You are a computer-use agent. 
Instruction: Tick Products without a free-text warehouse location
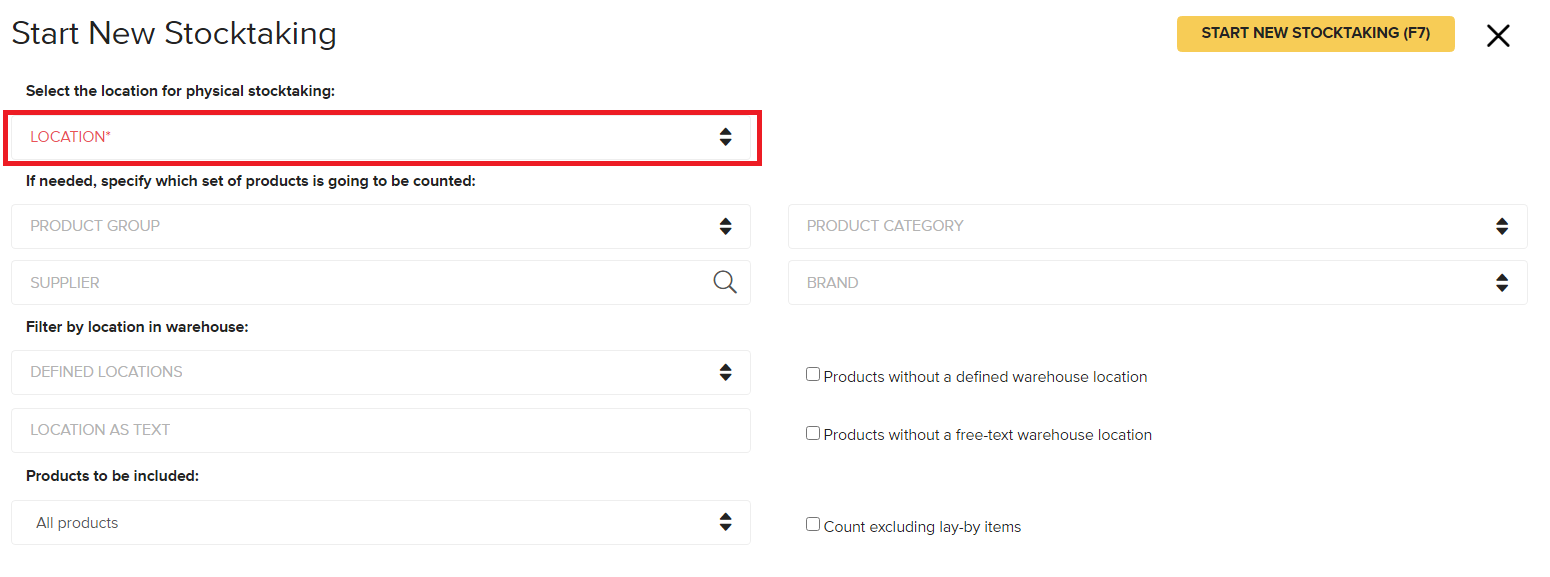click(813, 433)
